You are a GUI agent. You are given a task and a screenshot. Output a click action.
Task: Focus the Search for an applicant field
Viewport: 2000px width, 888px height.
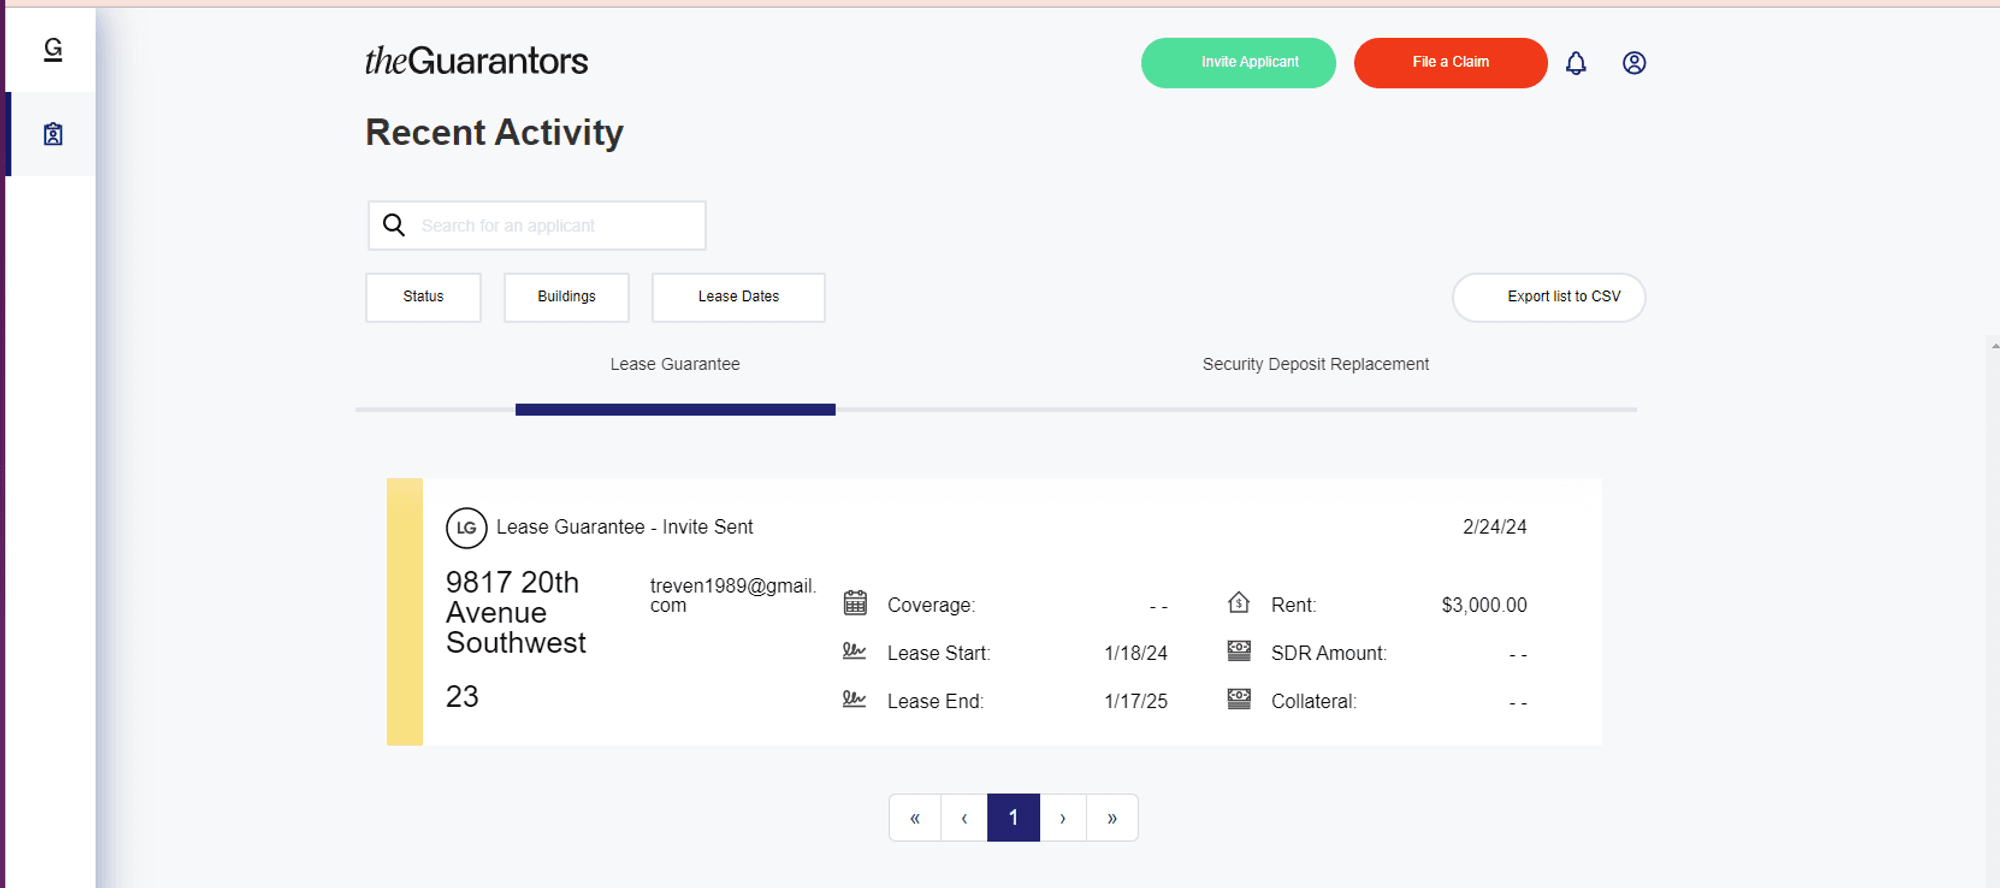[x=537, y=226]
